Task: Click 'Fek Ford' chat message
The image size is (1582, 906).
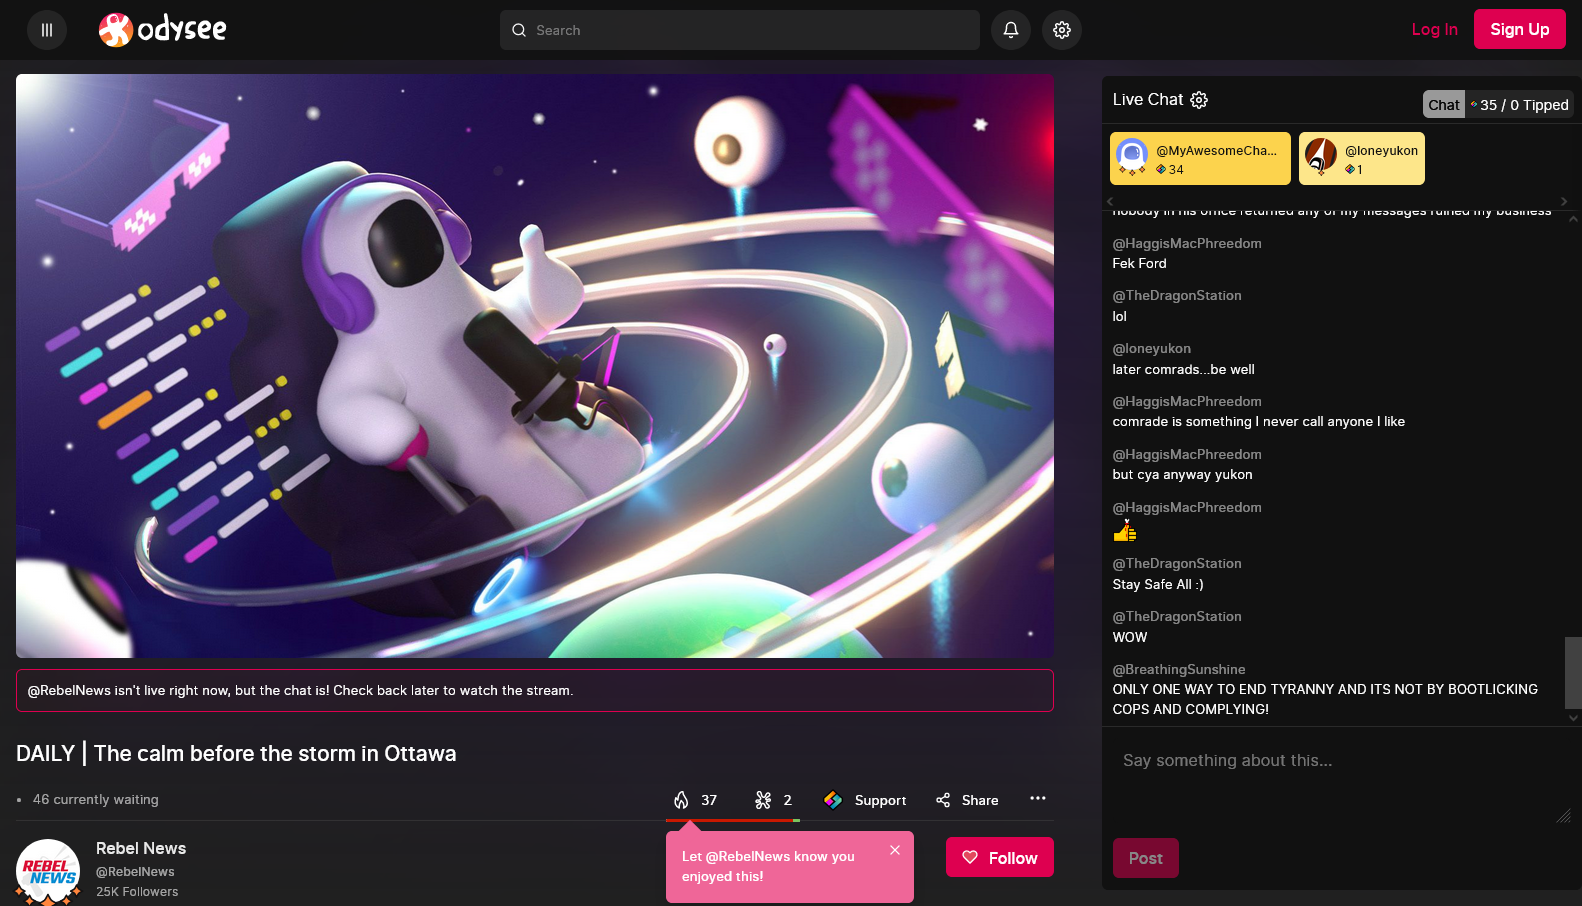Action: tap(1139, 263)
